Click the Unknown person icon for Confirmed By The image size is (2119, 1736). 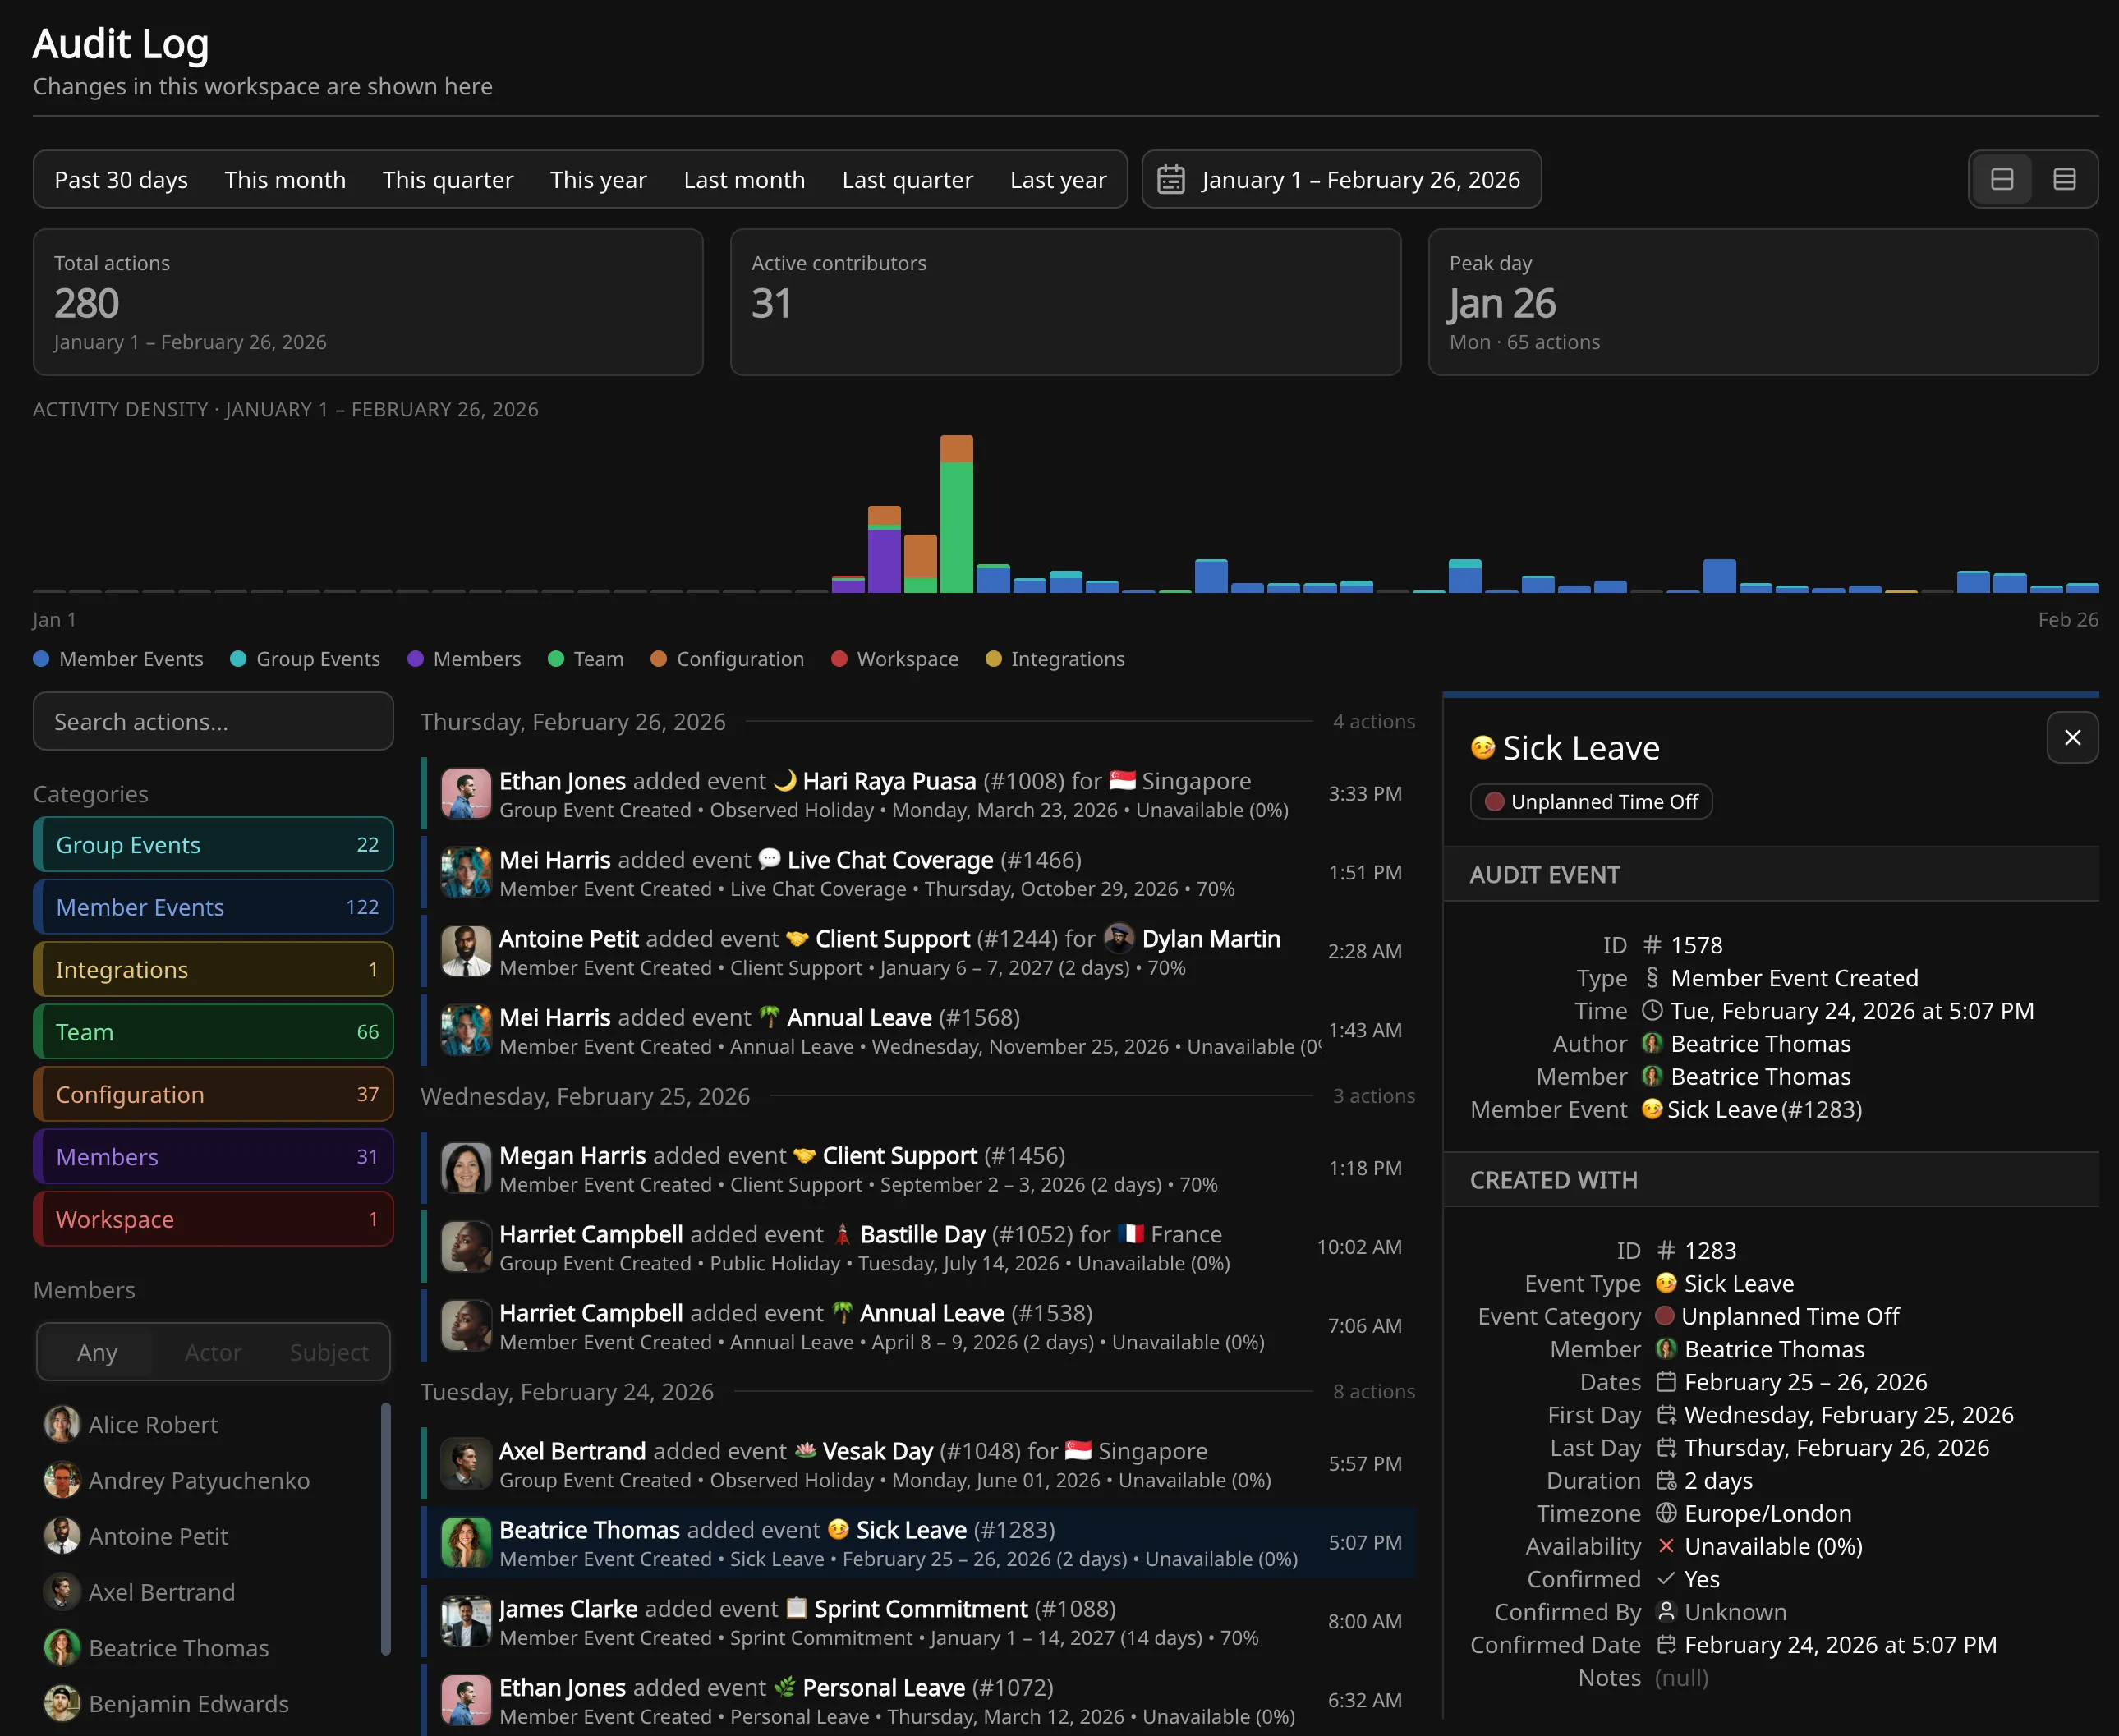click(x=1666, y=1611)
